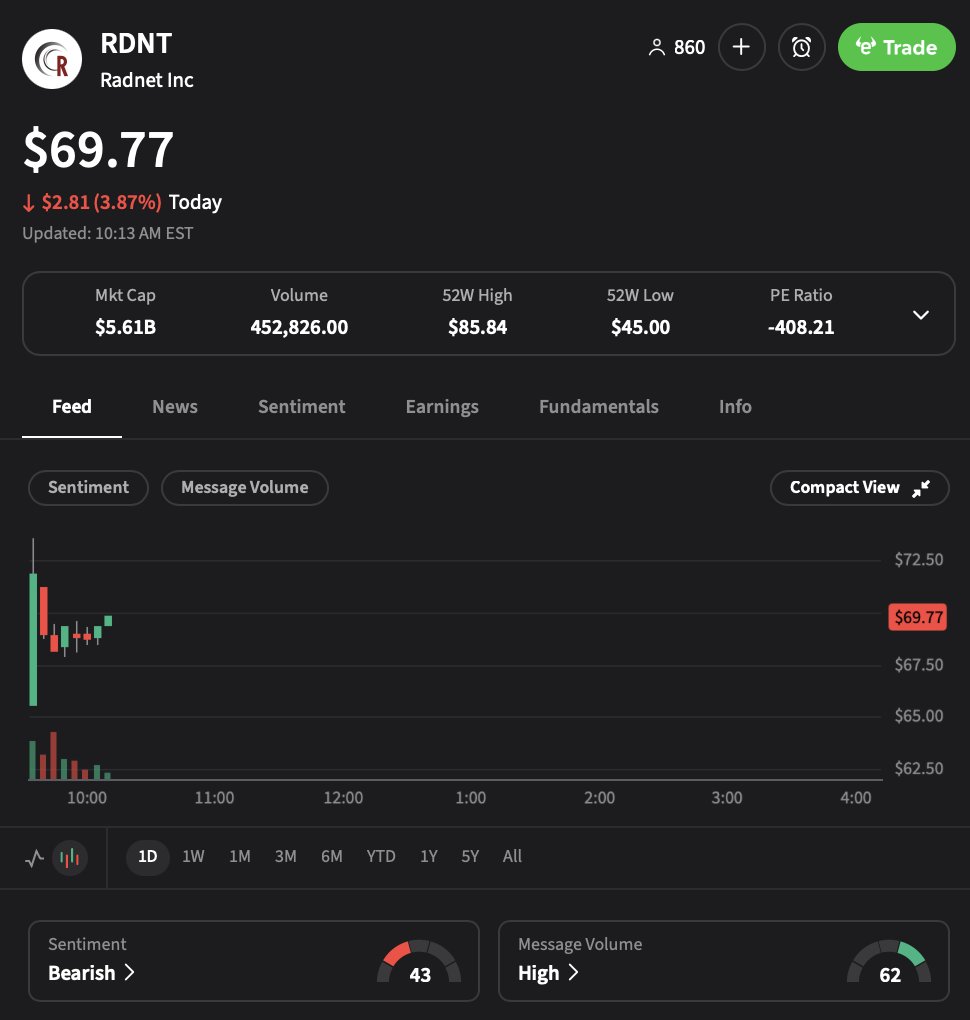Open the Fundamentals tab
Screen dimensions: 970x1020
[x=598, y=407]
